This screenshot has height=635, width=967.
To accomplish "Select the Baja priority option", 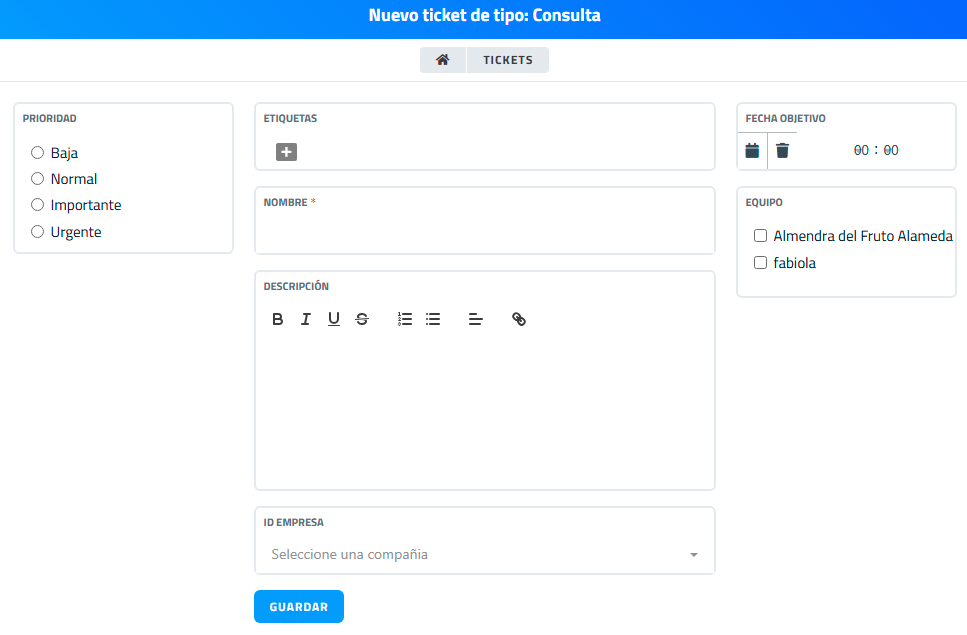I will pos(38,153).
